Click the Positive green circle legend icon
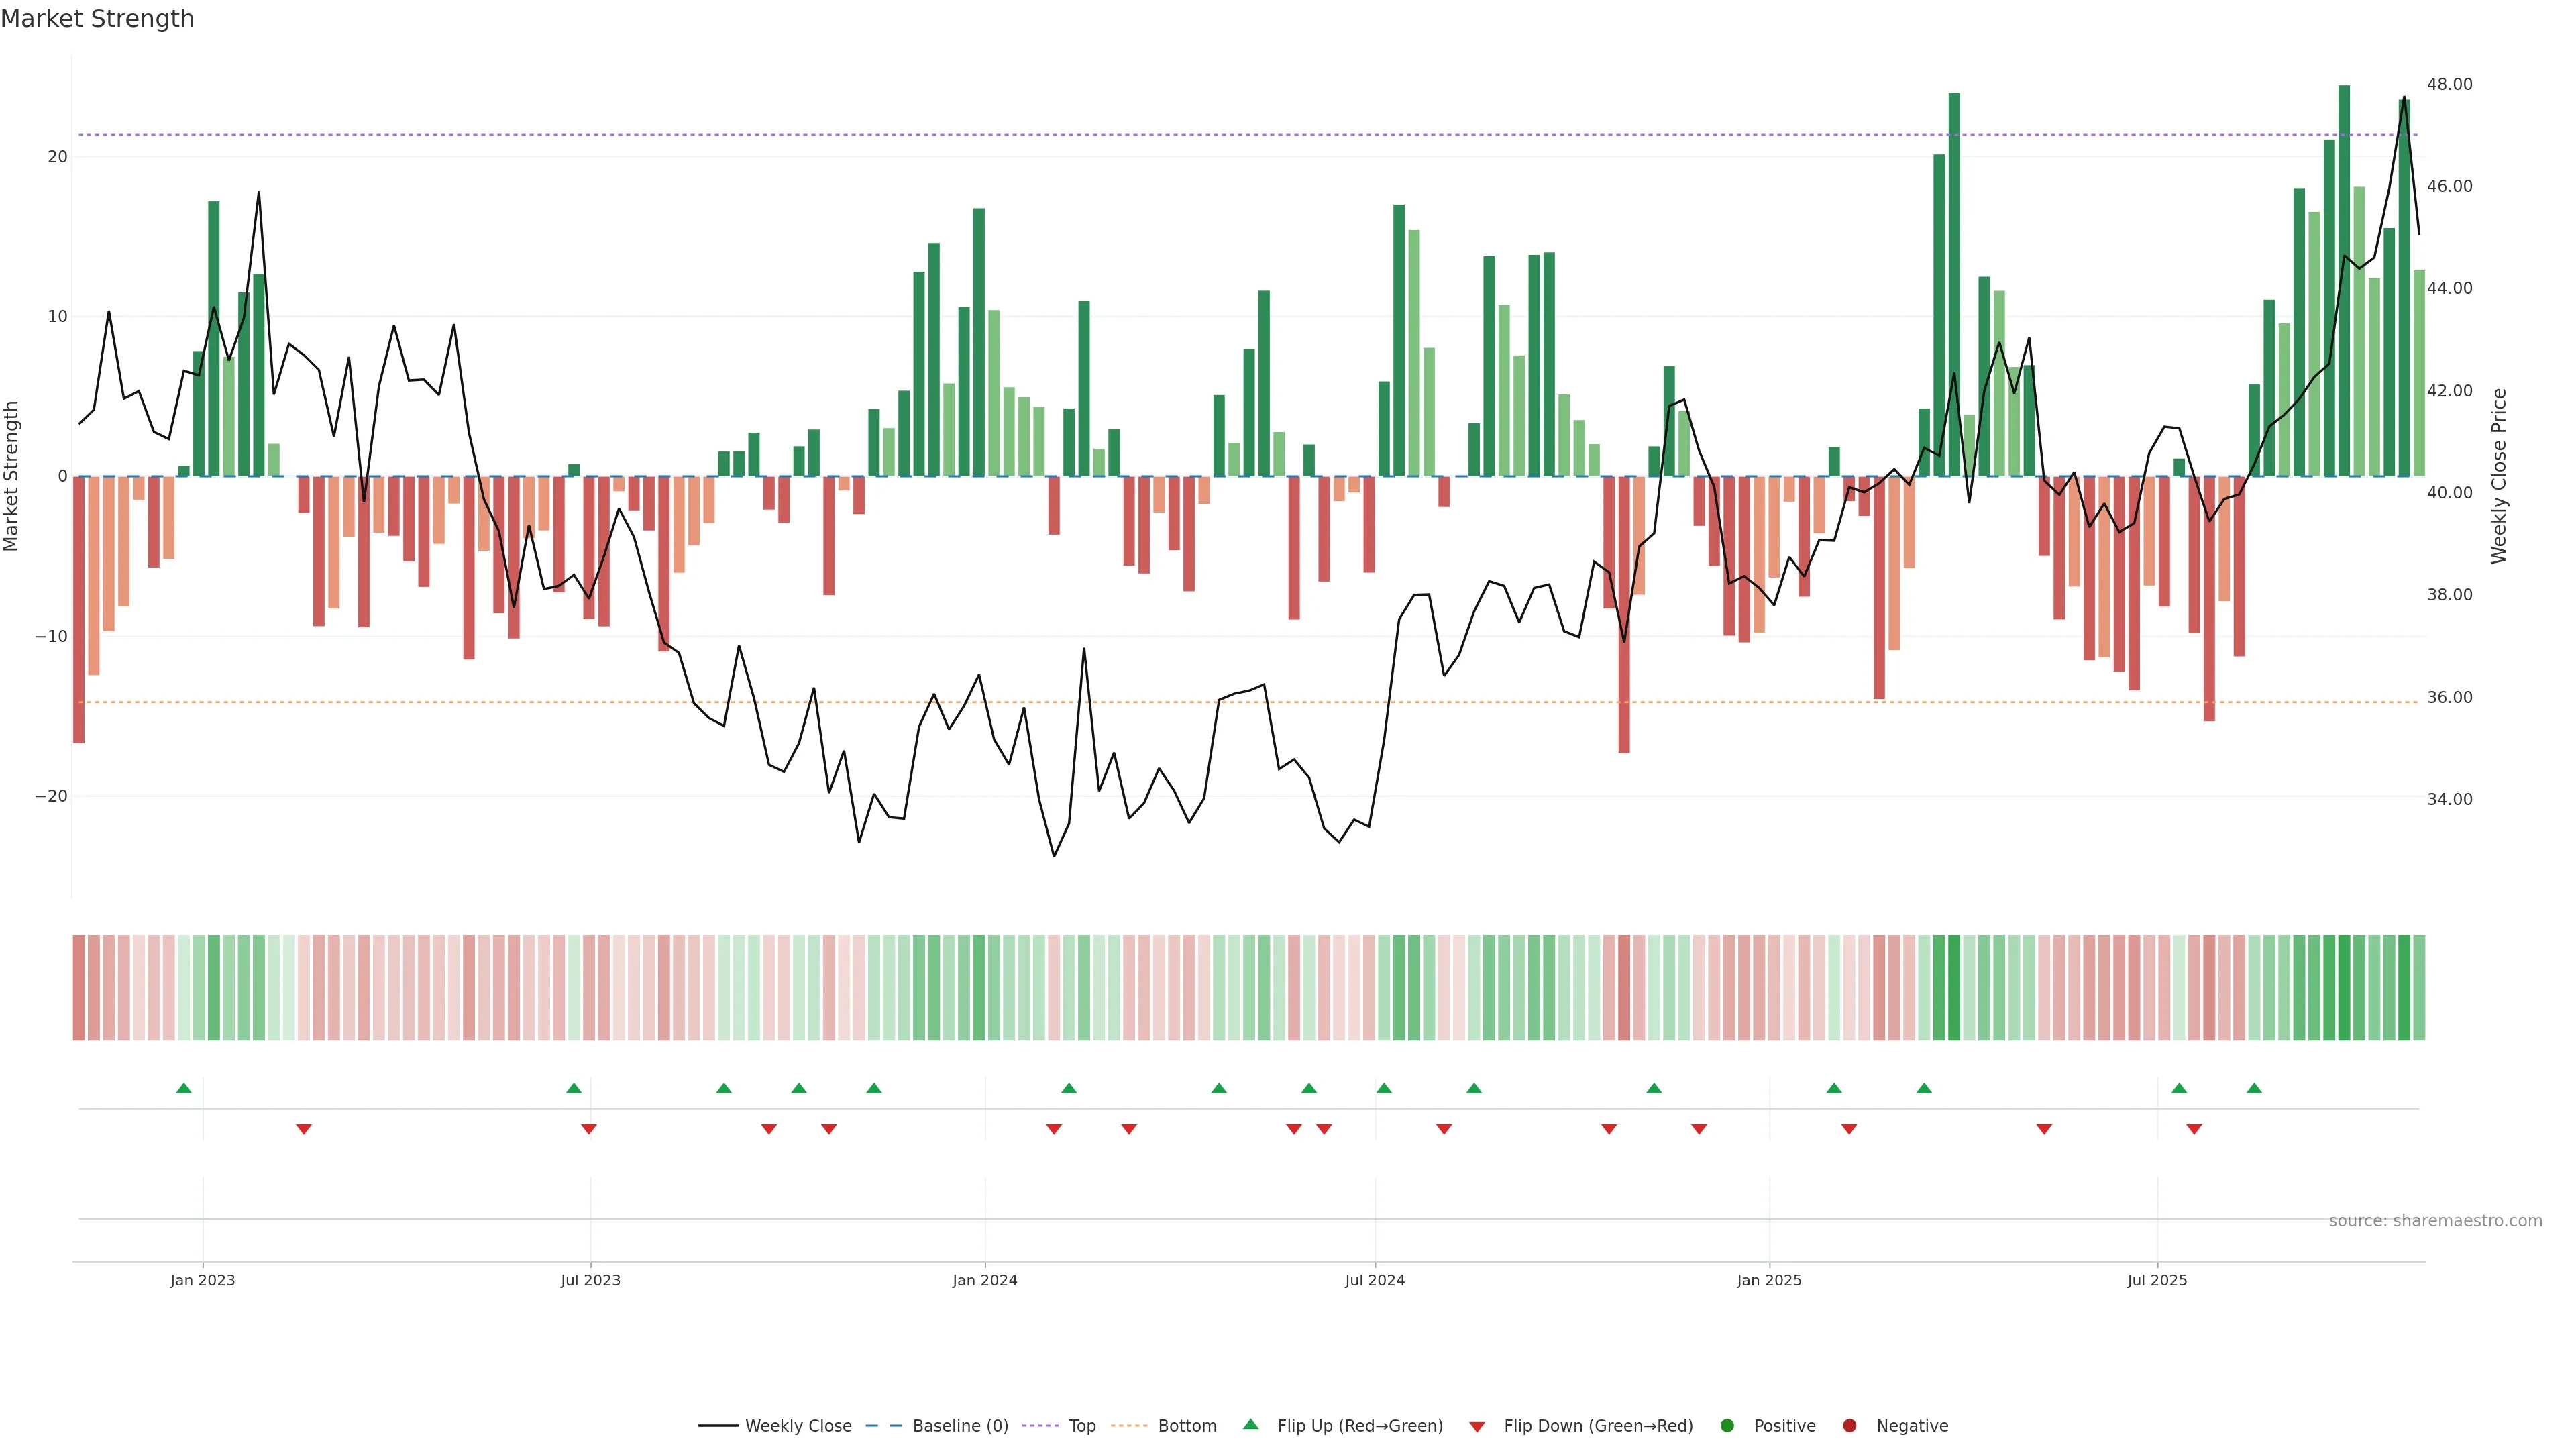 tap(1727, 1426)
